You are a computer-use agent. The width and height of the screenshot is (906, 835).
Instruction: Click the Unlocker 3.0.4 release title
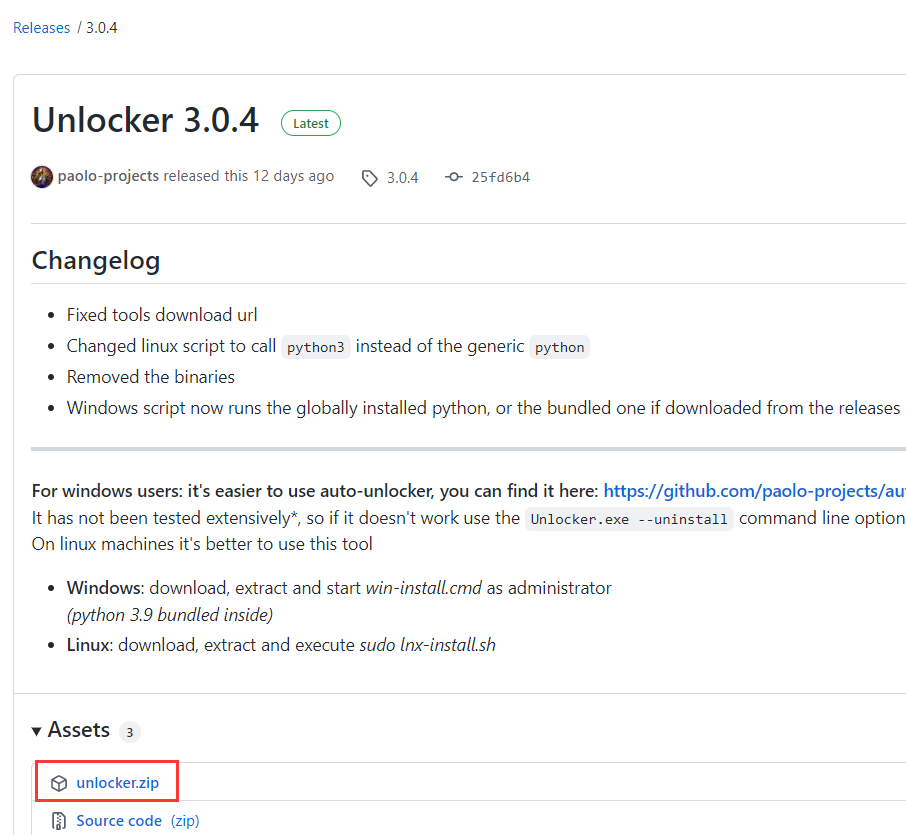[x=145, y=120]
